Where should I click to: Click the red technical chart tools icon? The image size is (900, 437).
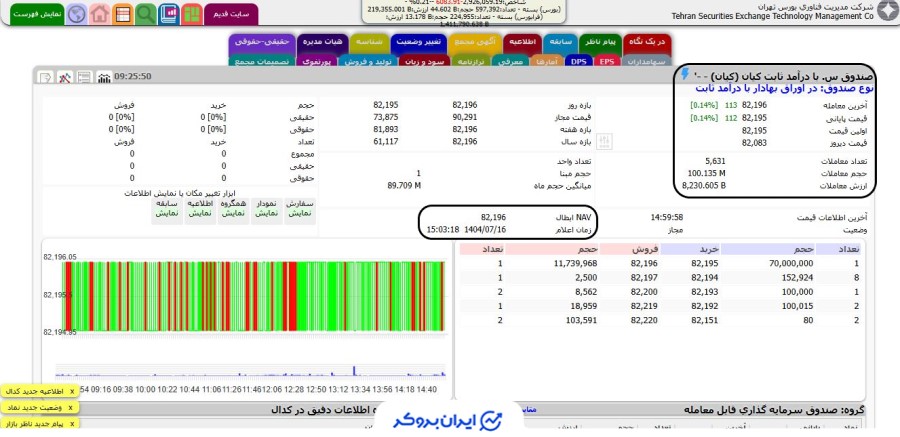pos(65,77)
